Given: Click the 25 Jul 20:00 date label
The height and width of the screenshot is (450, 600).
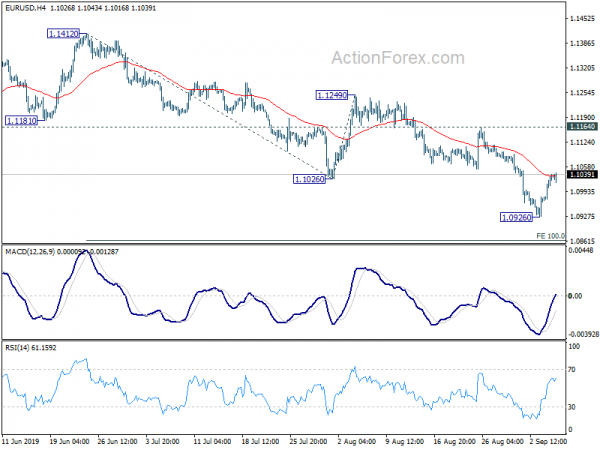Looking at the screenshot, I should pyautogui.click(x=308, y=441).
